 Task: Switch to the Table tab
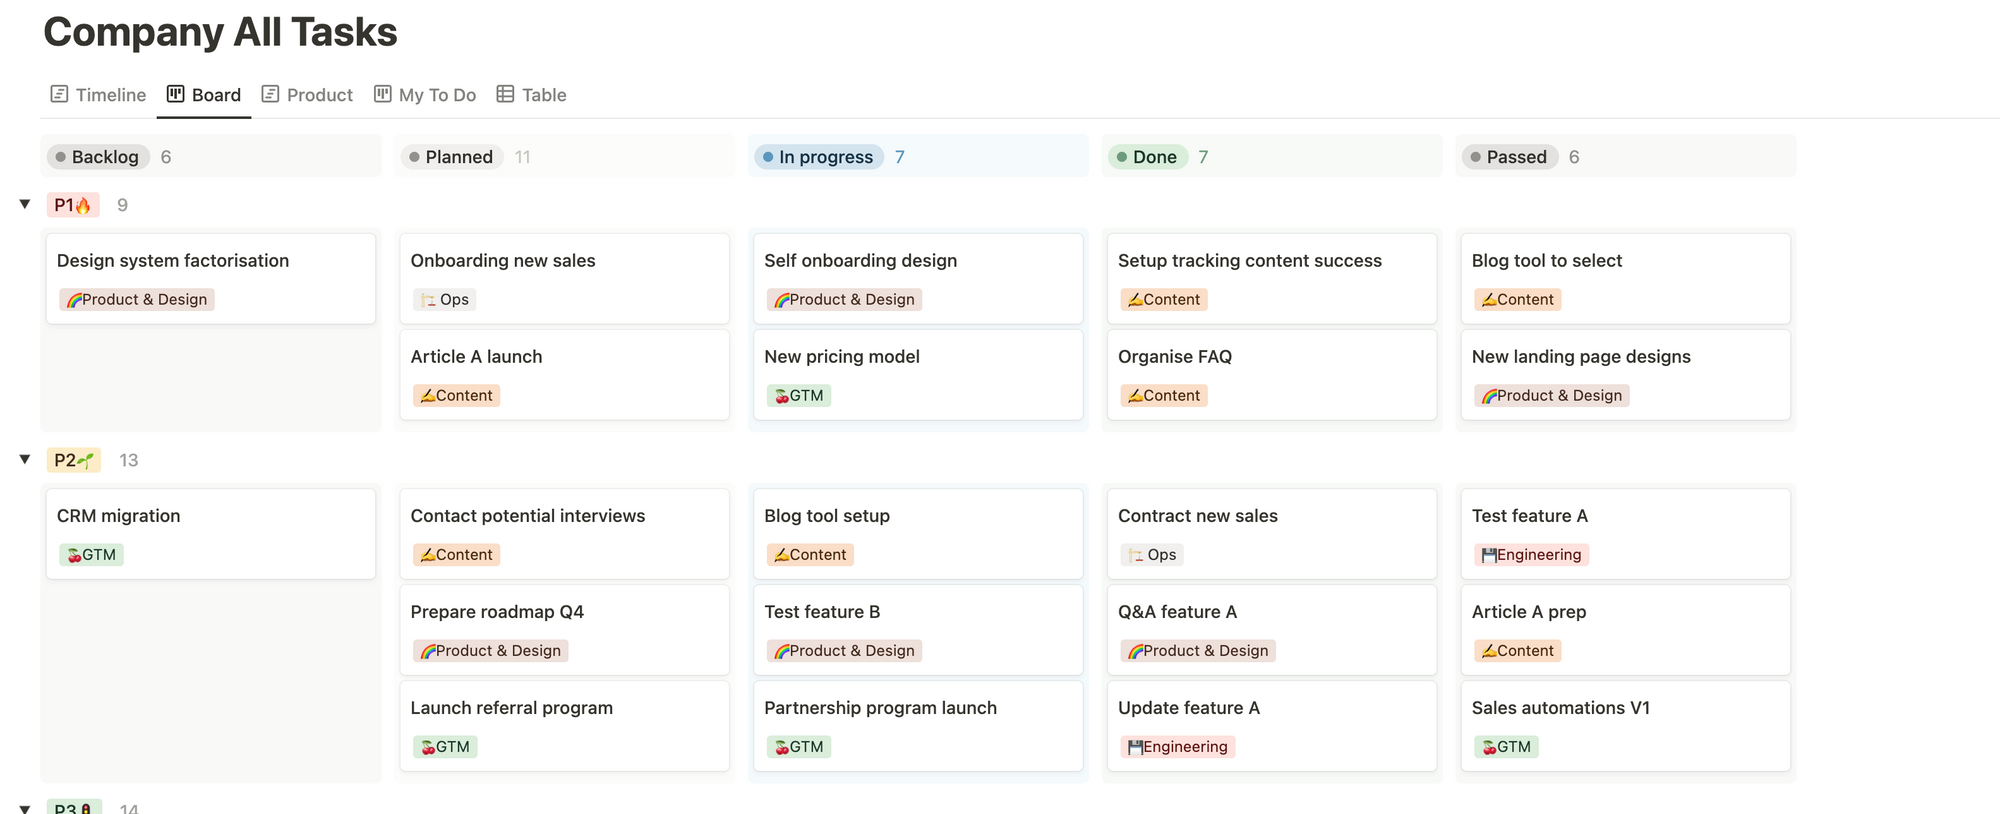tap(543, 95)
